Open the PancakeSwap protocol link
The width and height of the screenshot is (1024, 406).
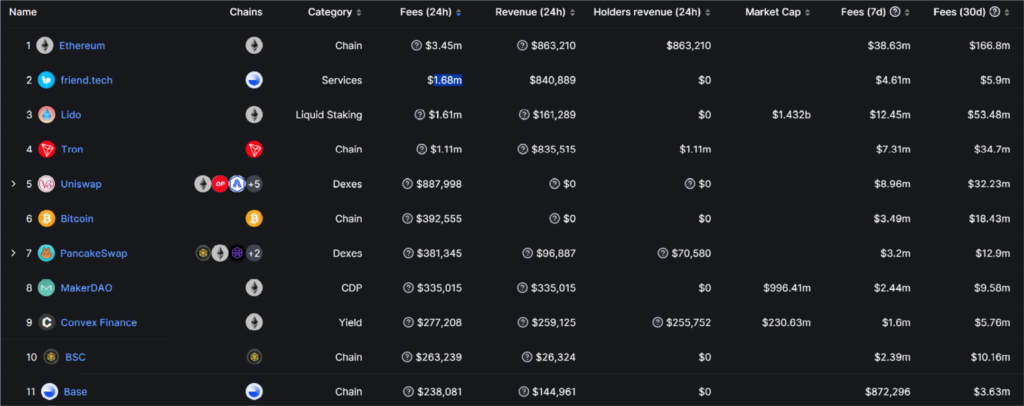94,253
